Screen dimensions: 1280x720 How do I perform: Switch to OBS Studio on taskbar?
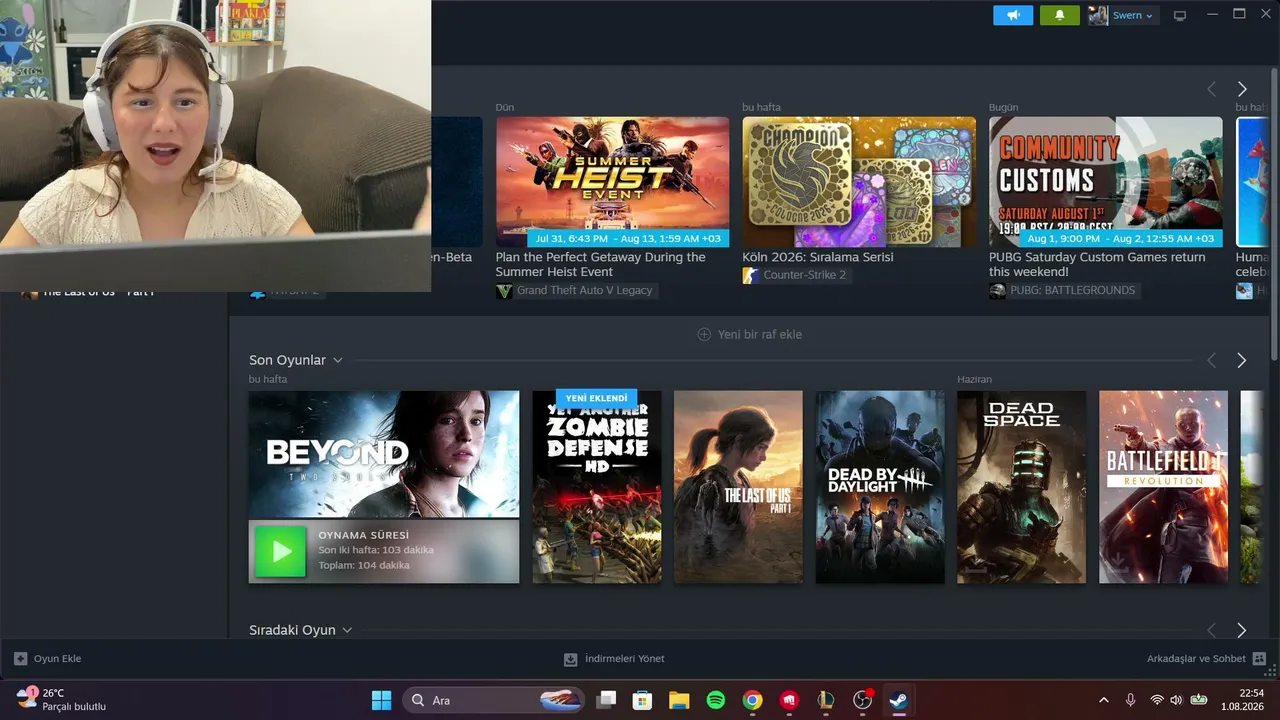pyautogui.click(x=863, y=700)
